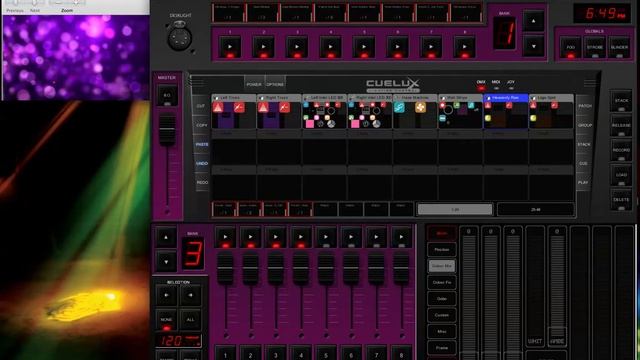Click the LOAD button
Screen dimensions: 640x360
coord(621,175)
